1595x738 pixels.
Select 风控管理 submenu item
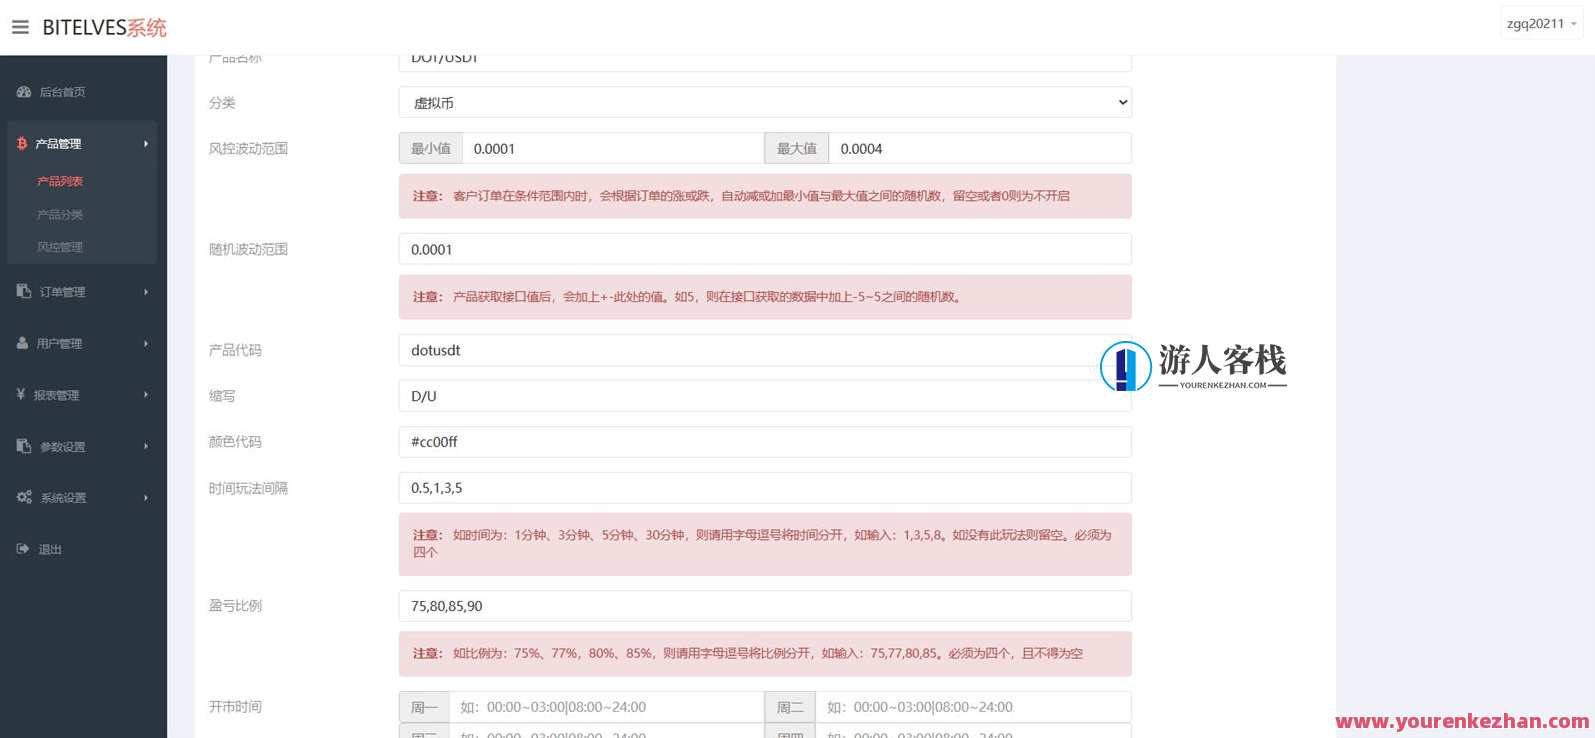tap(60, 247)
